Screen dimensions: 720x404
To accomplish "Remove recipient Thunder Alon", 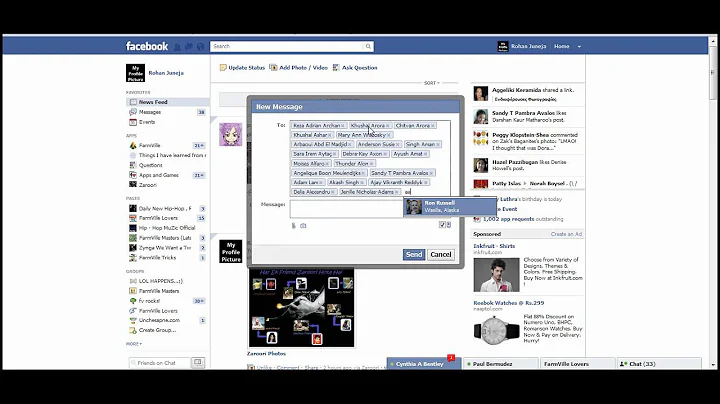I will (371, 164).
